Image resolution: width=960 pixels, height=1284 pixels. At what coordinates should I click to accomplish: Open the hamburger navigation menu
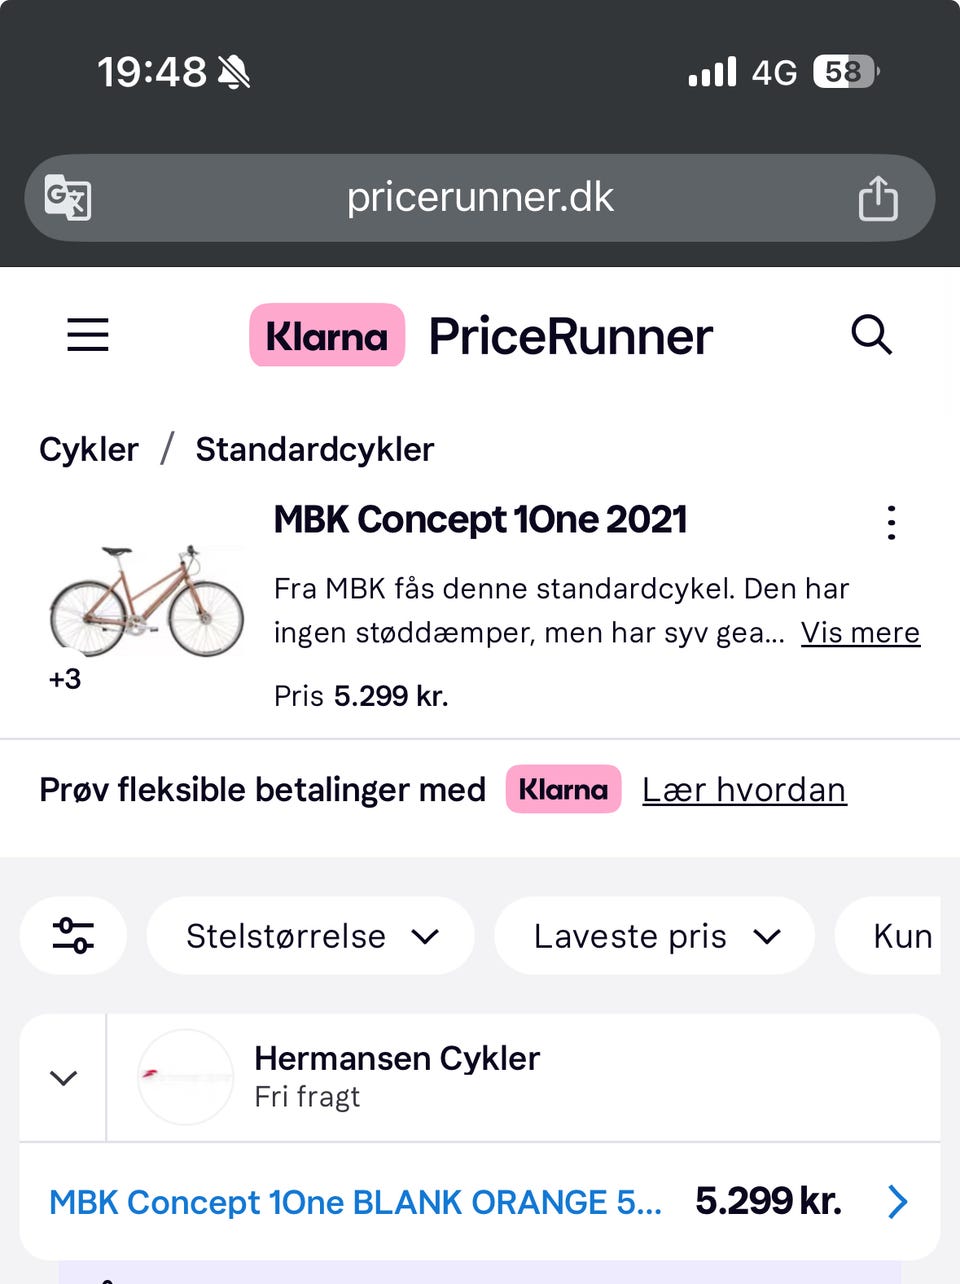point(88,335)
